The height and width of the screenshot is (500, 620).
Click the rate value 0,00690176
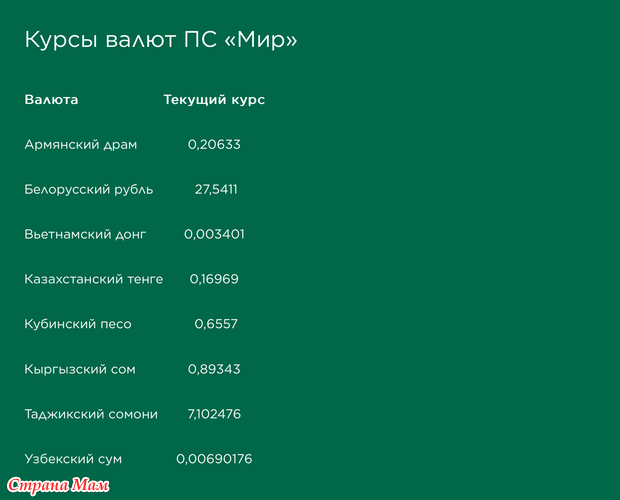click(214, 459)
